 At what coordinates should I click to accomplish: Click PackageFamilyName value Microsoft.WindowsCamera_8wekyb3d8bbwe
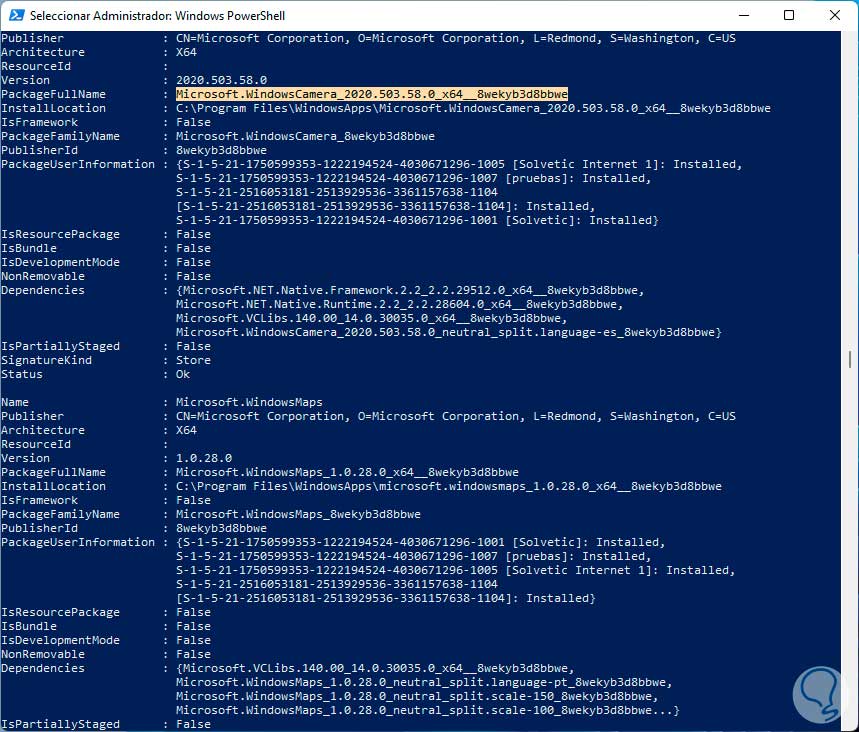point(305,136)
